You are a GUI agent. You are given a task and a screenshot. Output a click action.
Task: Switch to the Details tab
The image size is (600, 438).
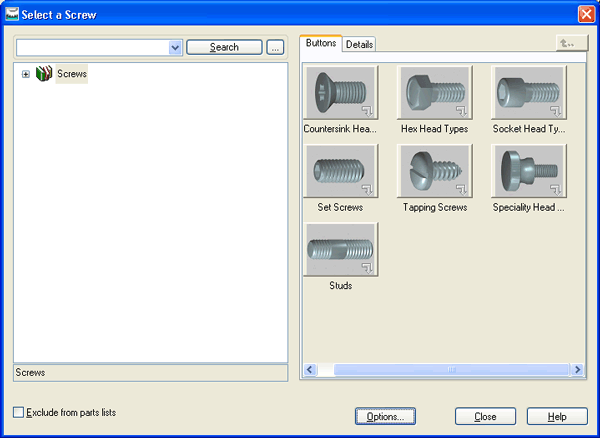point(359,44)
